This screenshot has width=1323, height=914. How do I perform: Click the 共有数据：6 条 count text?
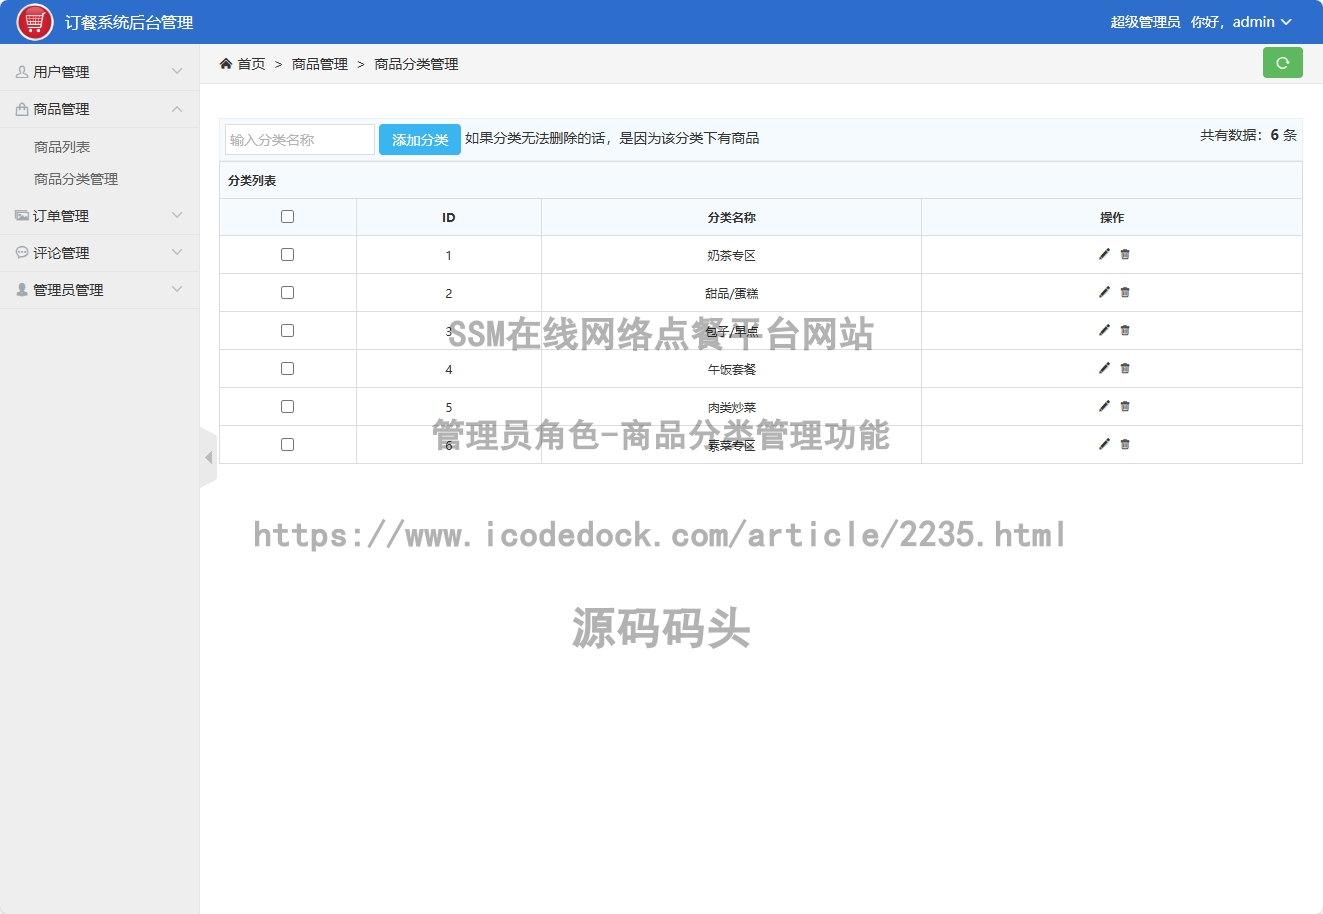point(1248,135)
